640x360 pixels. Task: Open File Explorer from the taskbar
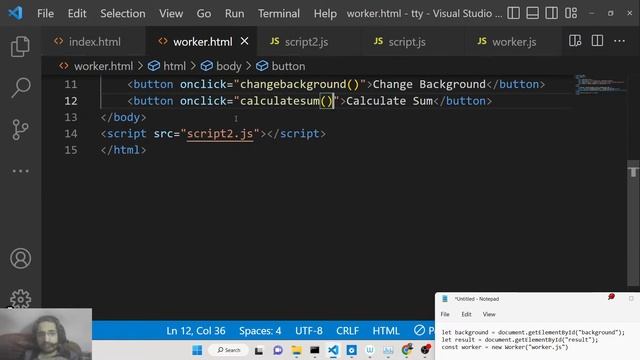point(296,350)
